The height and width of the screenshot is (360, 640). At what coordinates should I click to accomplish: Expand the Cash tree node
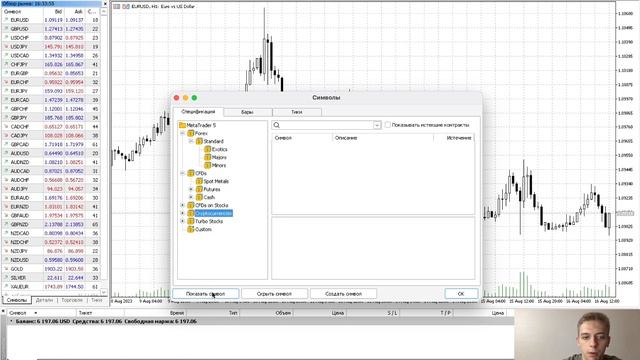click(191, 197)
